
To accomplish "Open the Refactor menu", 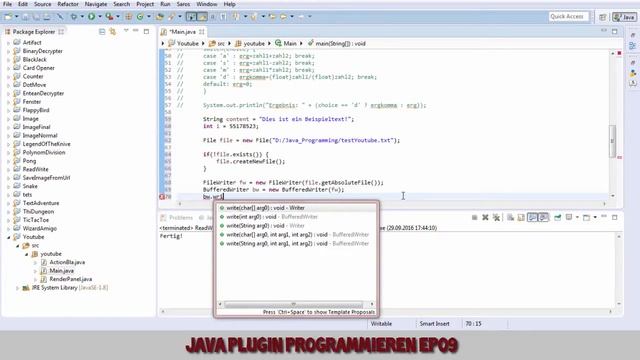I will click(x=68, y=4).
